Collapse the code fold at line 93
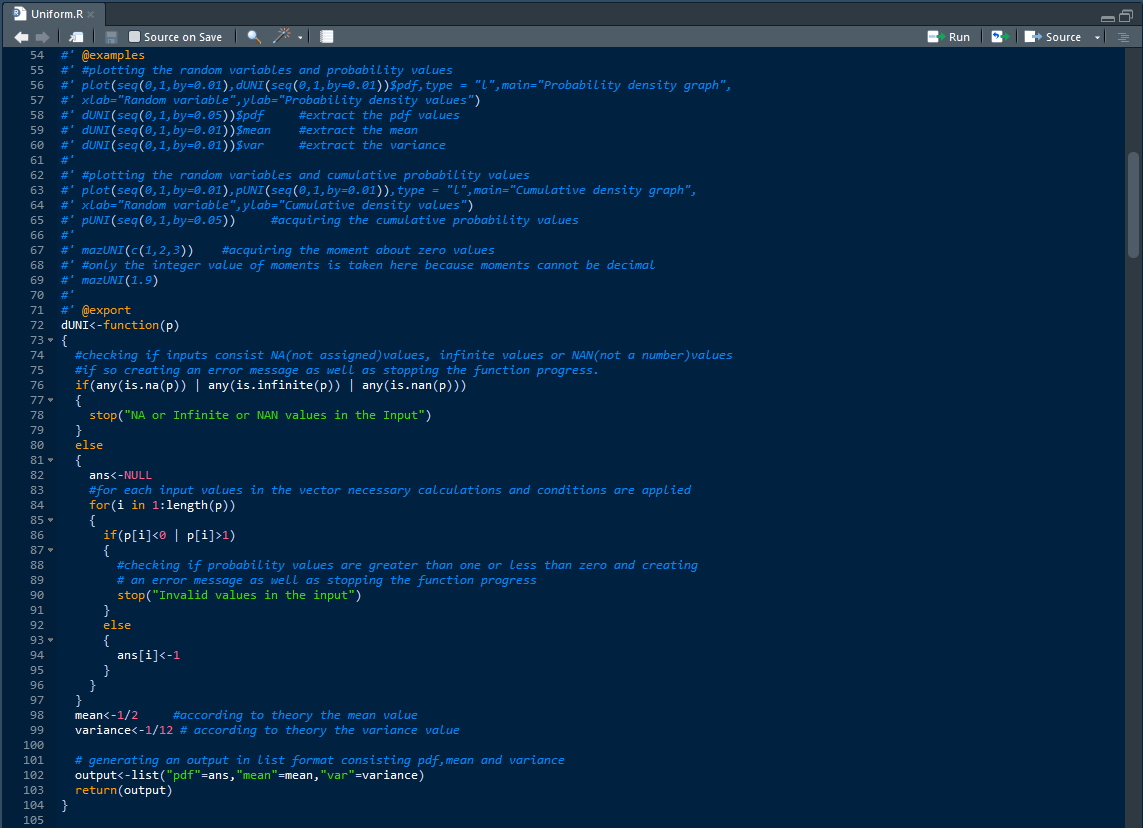This screenshot has height=828, width=1143. (50, 641)
